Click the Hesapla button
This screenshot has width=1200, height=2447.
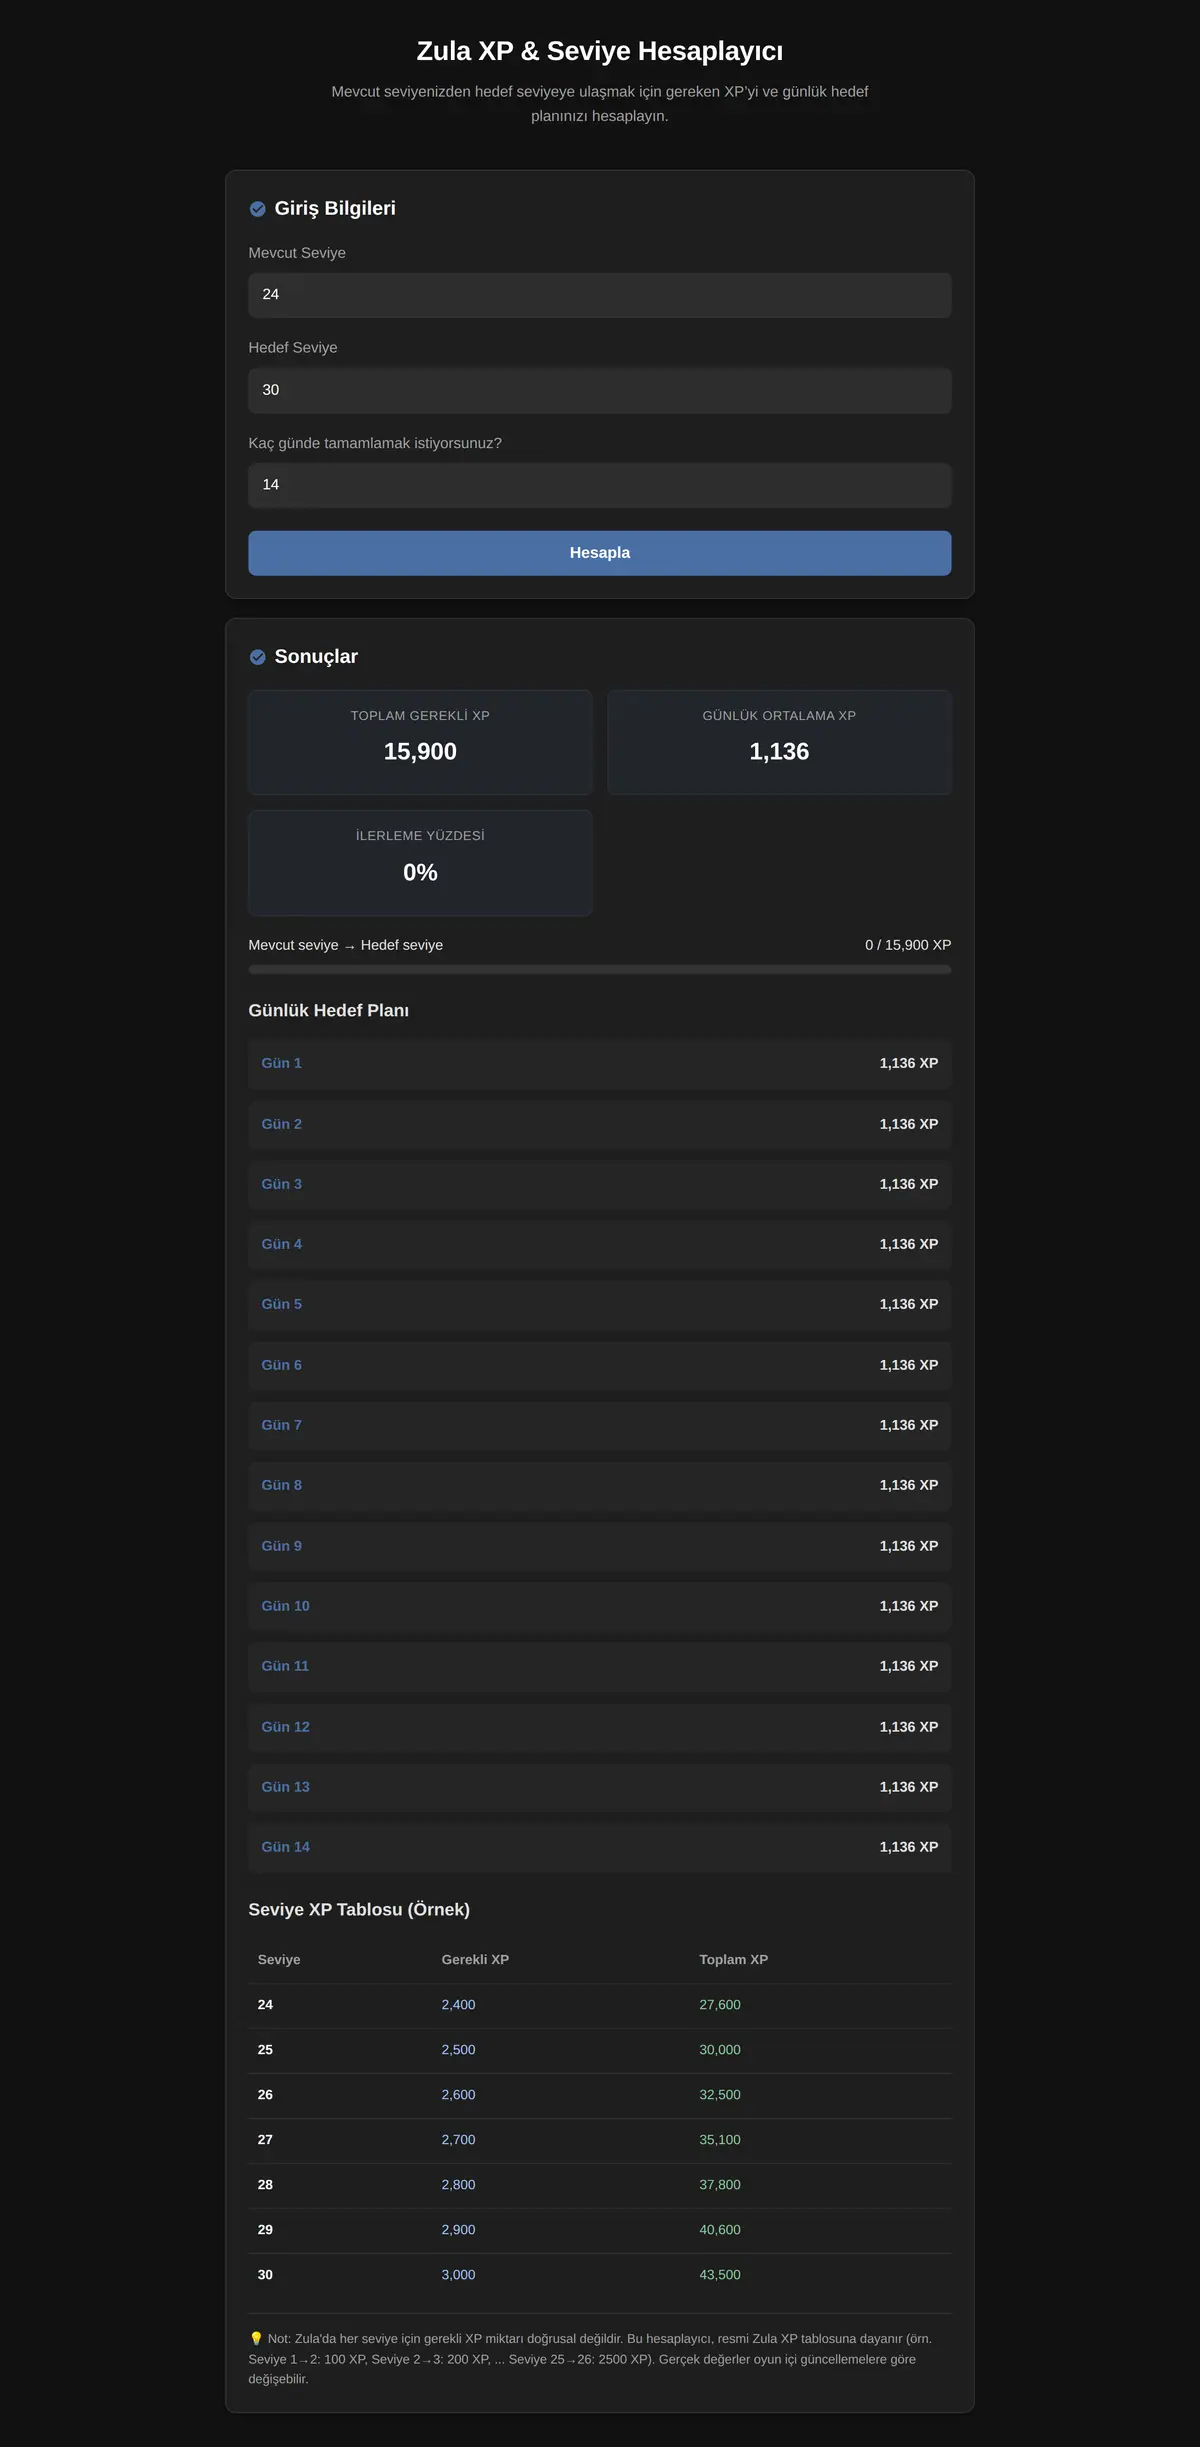(x=600, y=553)
